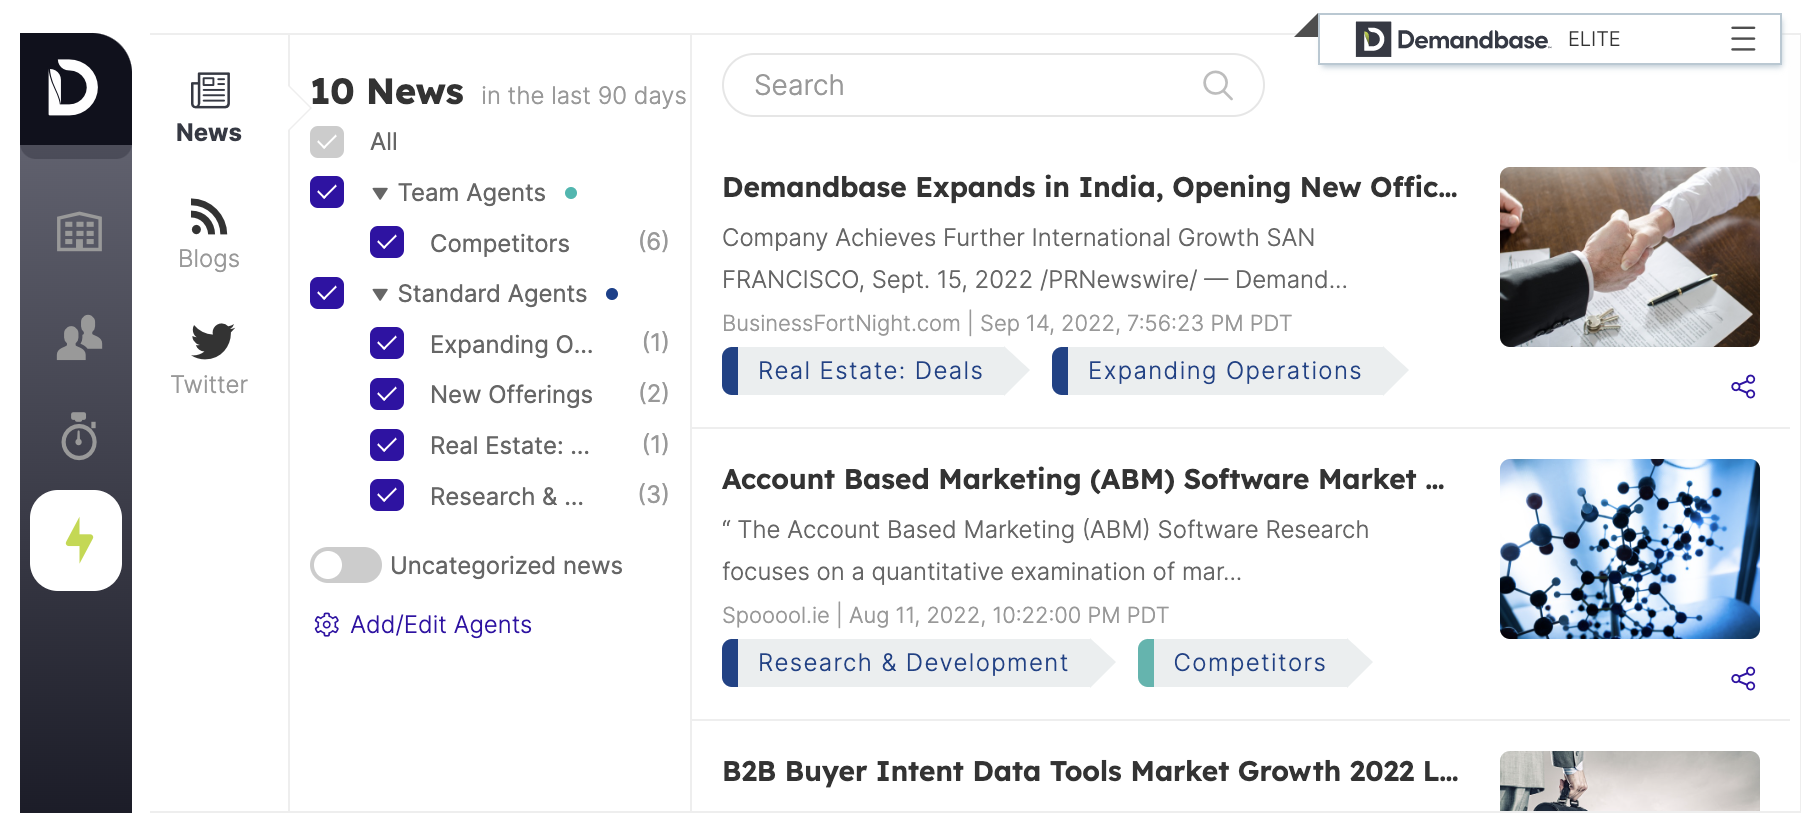This screenshot has width=1812, height=820.
Task: Open the B2B Buyer Intent article thumbnail
Action: tap(1630, 781)
